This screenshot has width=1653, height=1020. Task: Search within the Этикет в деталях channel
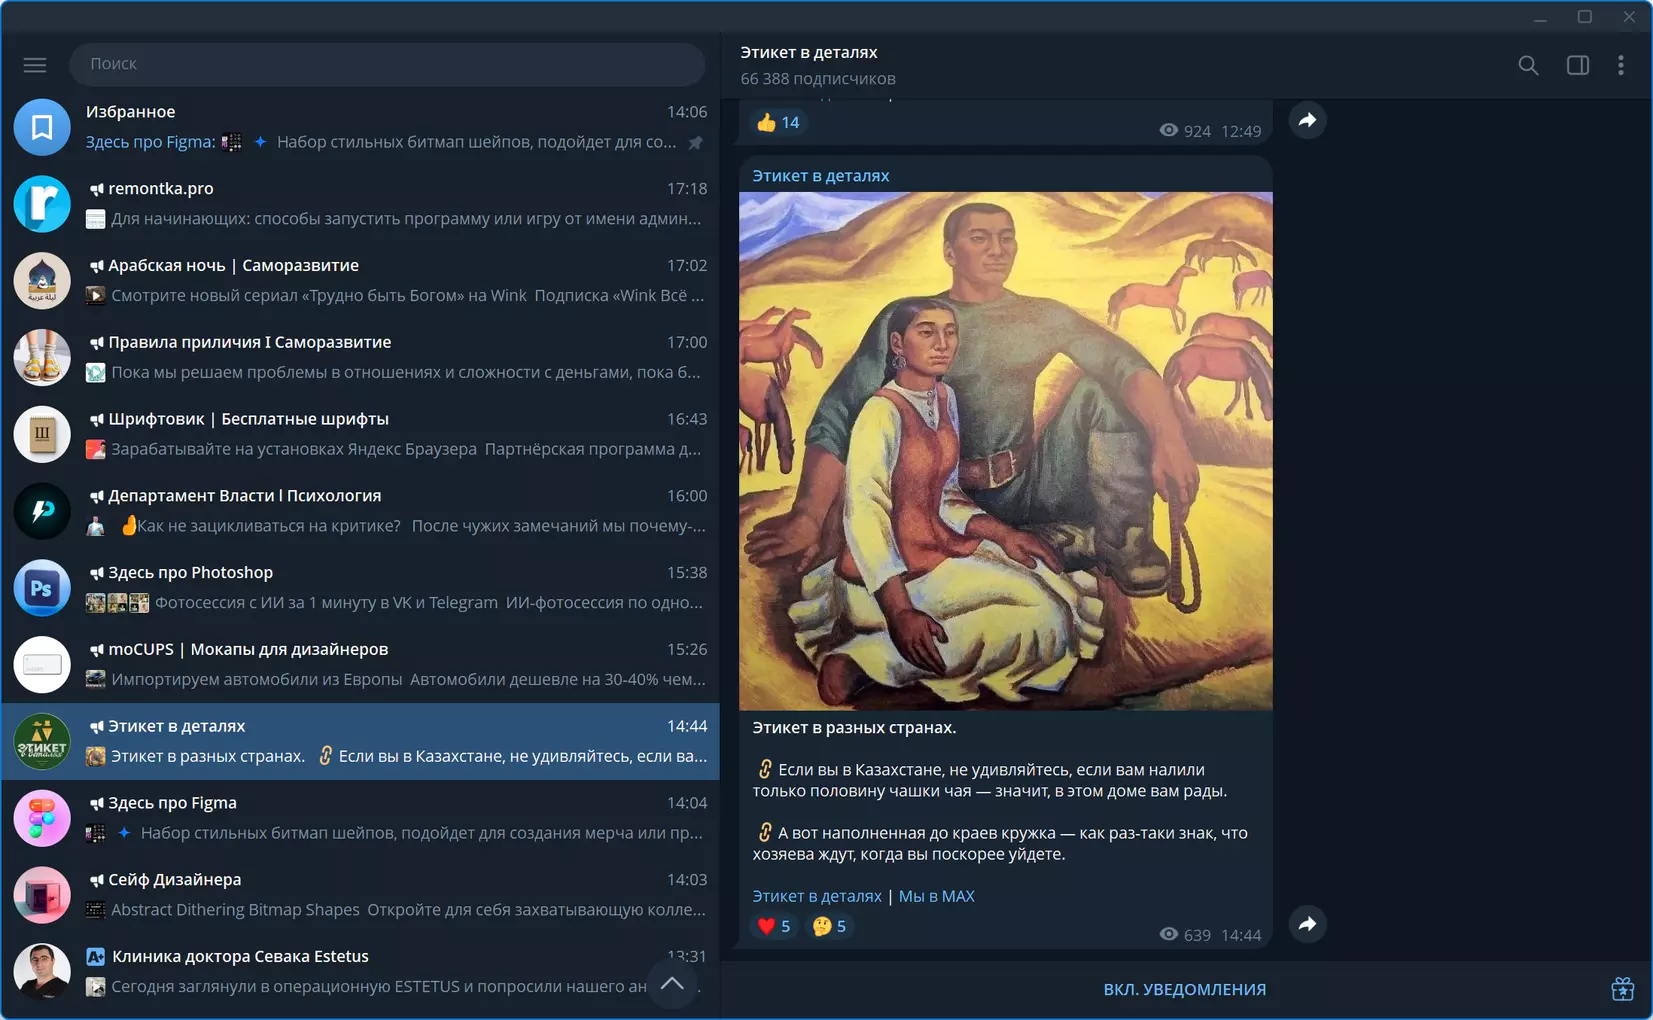tap(1528, 65)
